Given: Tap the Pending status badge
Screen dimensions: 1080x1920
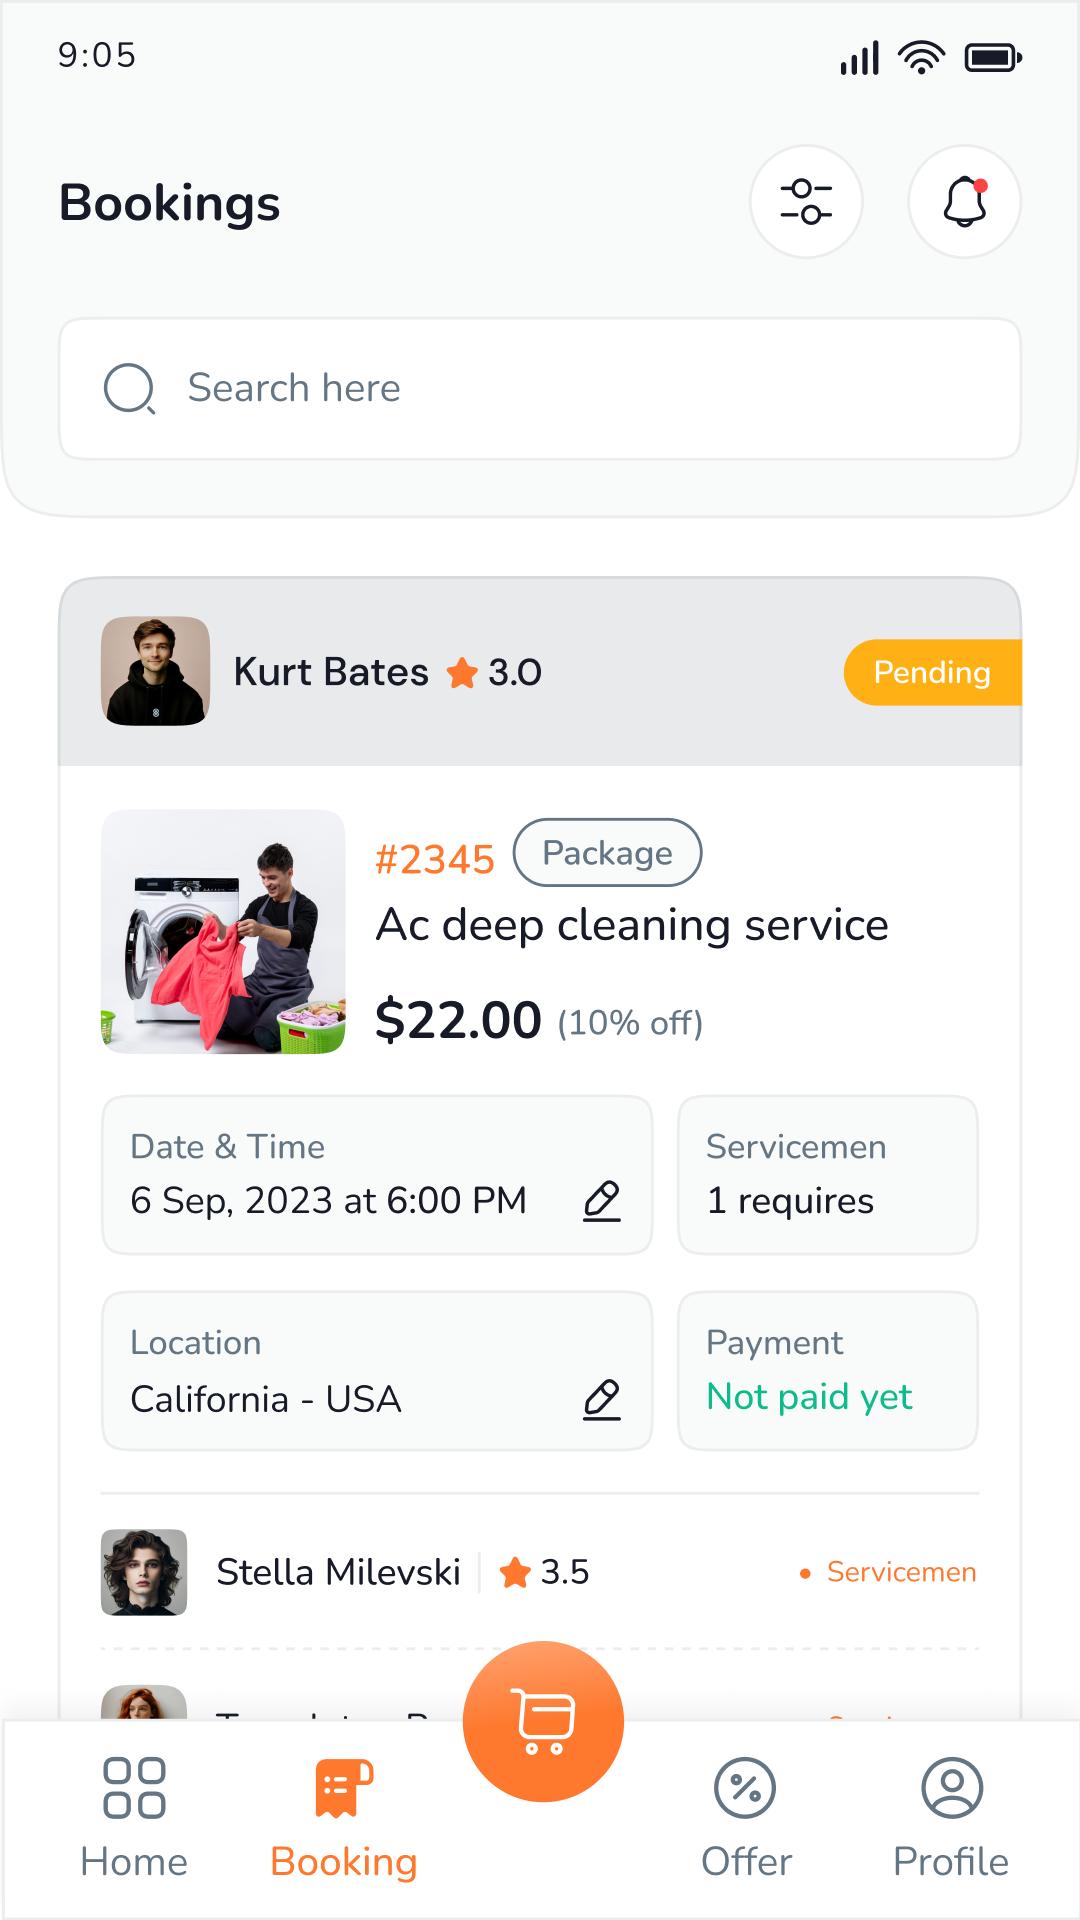Looking at the screenshot, I should pos(932,672).
